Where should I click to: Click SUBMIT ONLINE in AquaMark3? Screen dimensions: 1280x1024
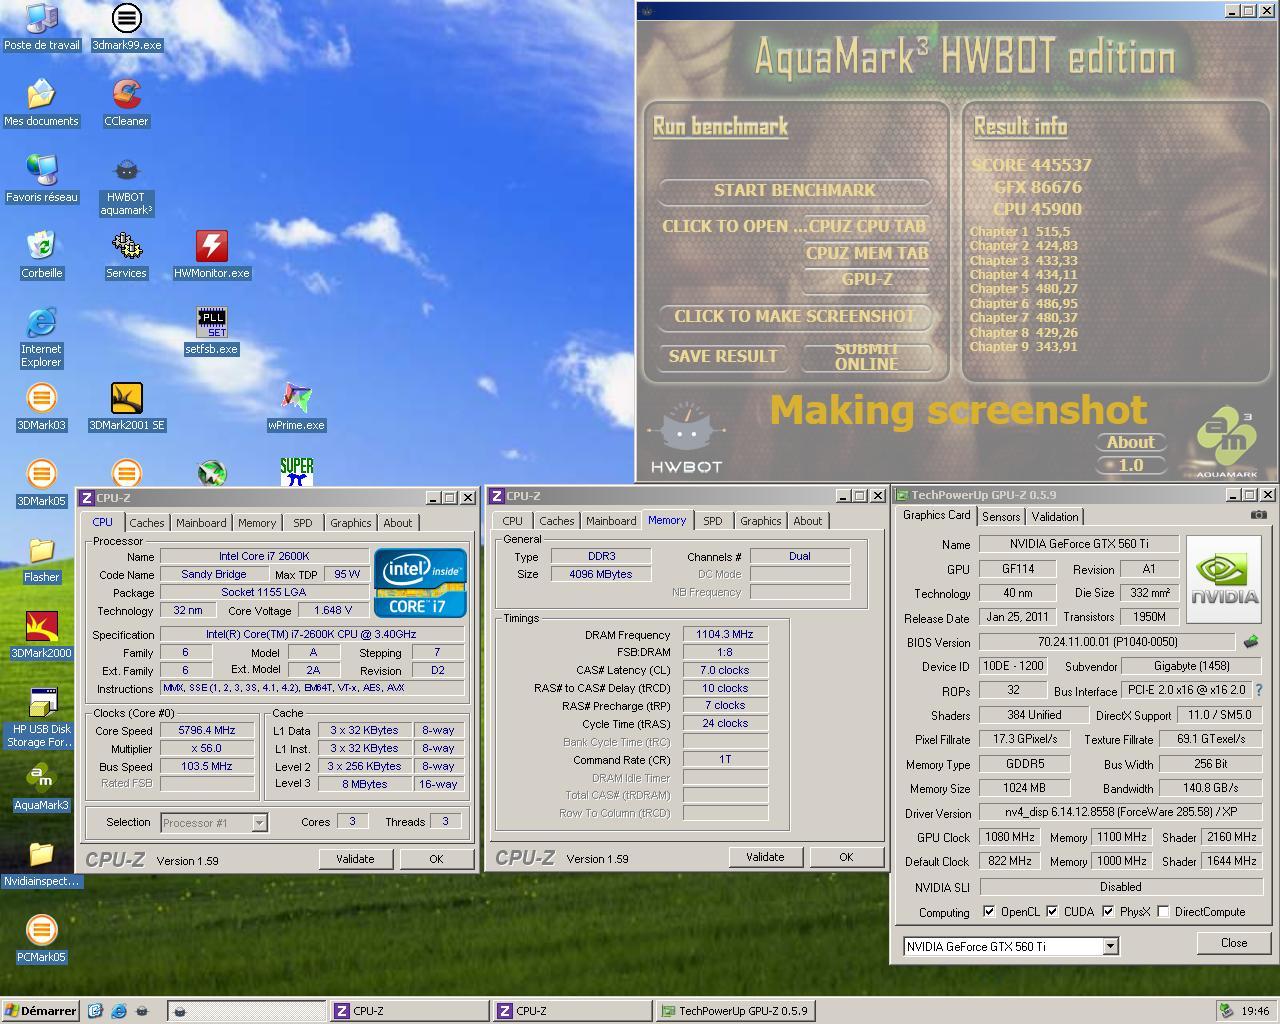(x=867, y=356)
